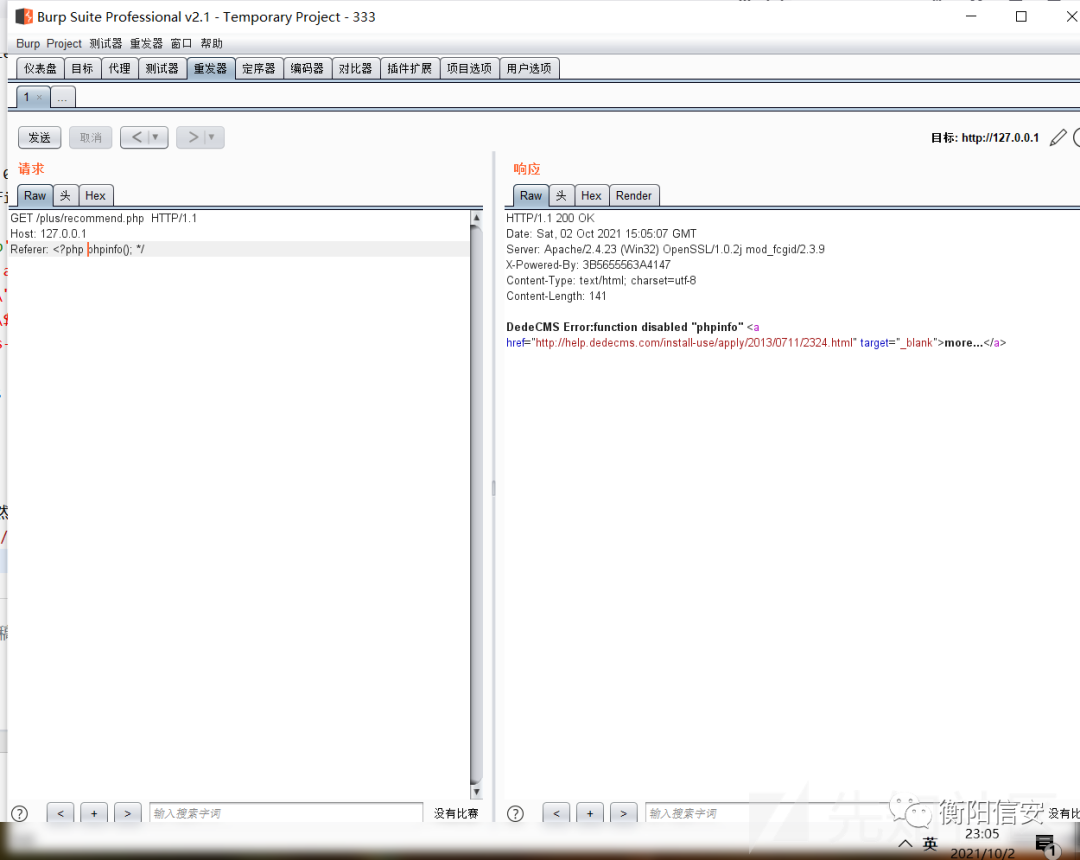
Task: Click the request search + button
Action: point(94,813)
